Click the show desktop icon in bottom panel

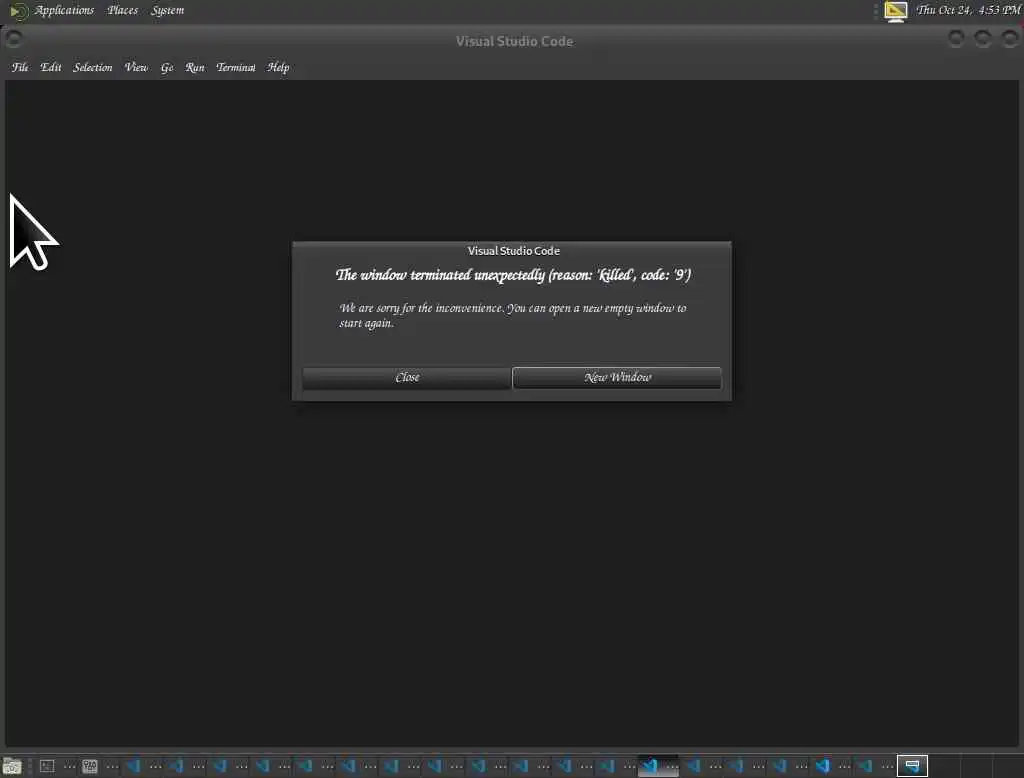(x=12, y=766)
